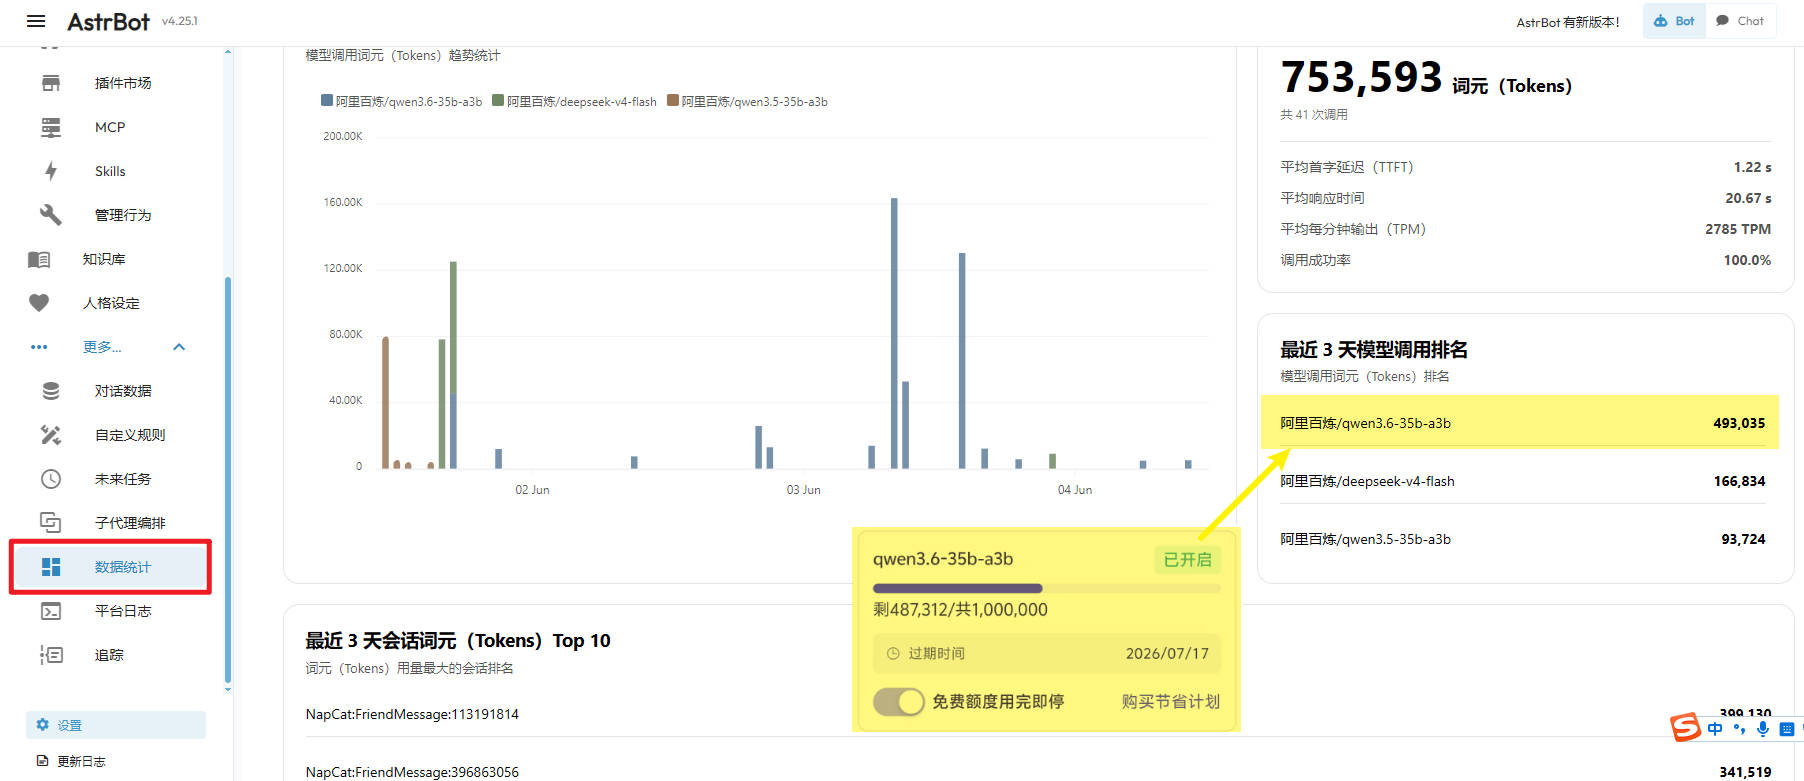Image resolution: width=1804 pixels, height=781 pixels.
Task: Go to 自定义规则
Action: click(x=130, y=435)
